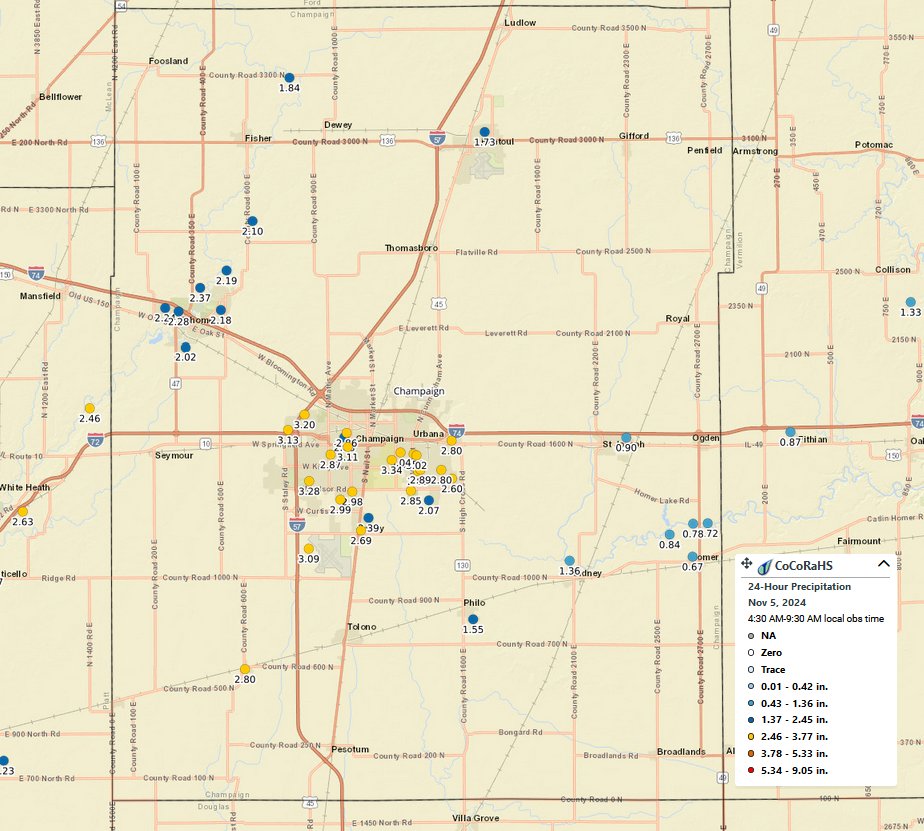Click the Villa Grove town label
Screen dimensions: 924x831
click(x=476, y=818)
